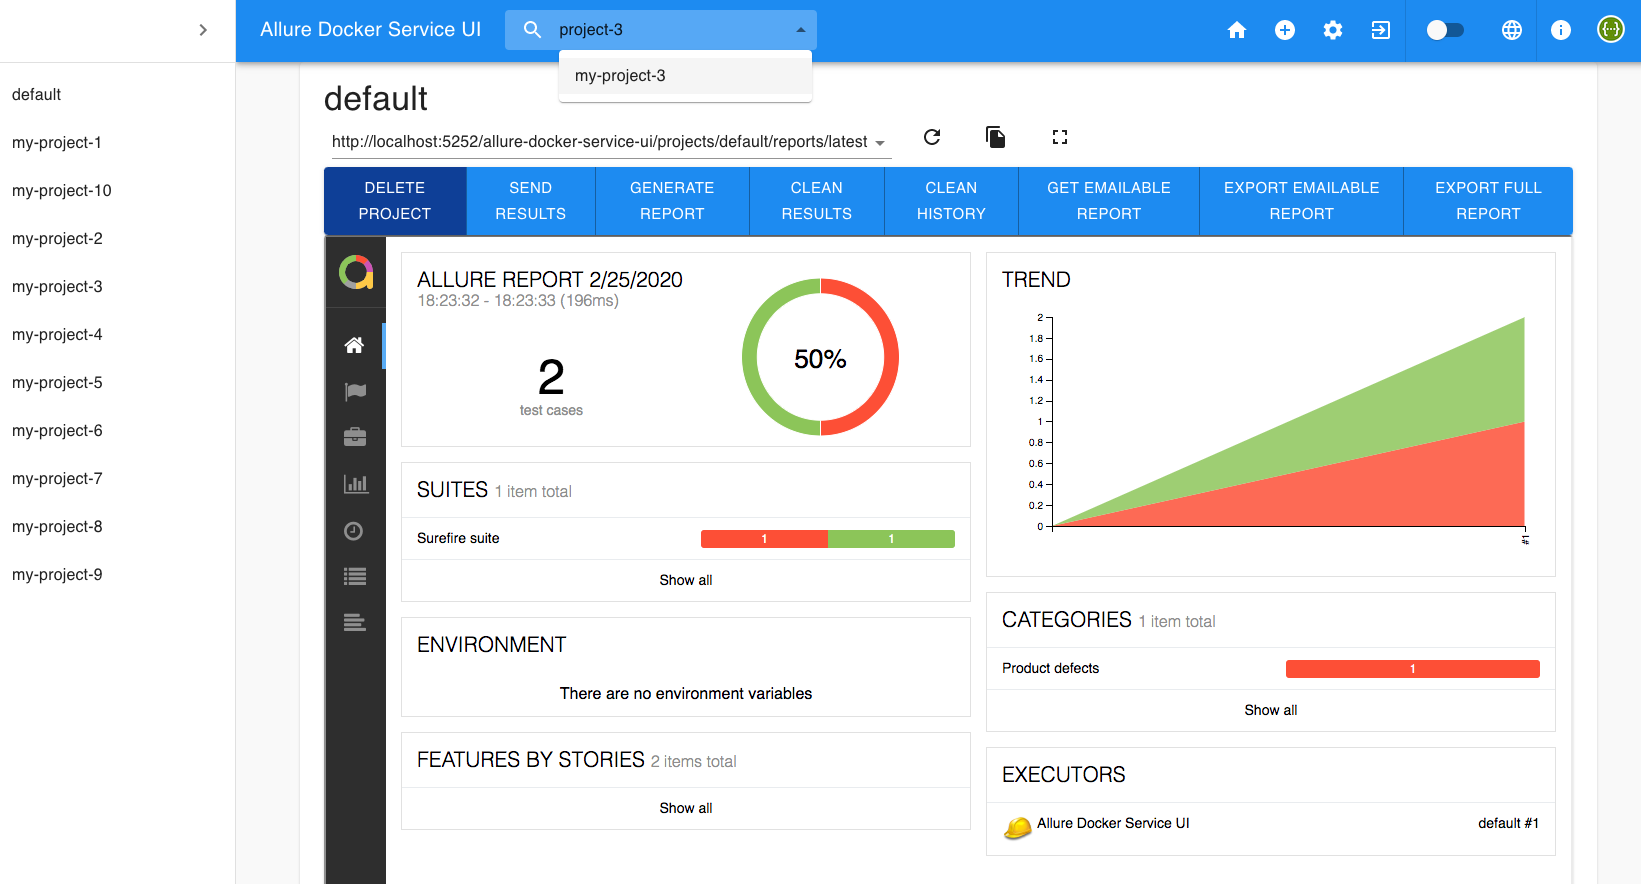Screen dimensions: 1641x884
Task: Click the Generate Report button
Action: coord(672,201)
